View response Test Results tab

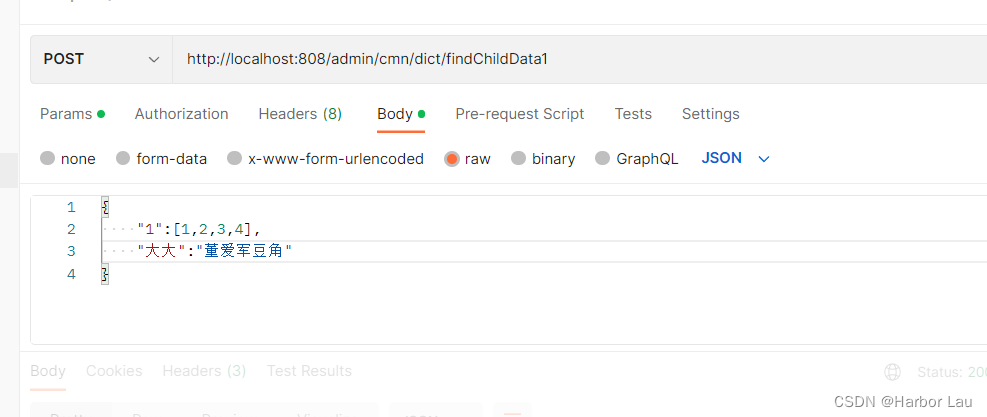coord(309,371)
